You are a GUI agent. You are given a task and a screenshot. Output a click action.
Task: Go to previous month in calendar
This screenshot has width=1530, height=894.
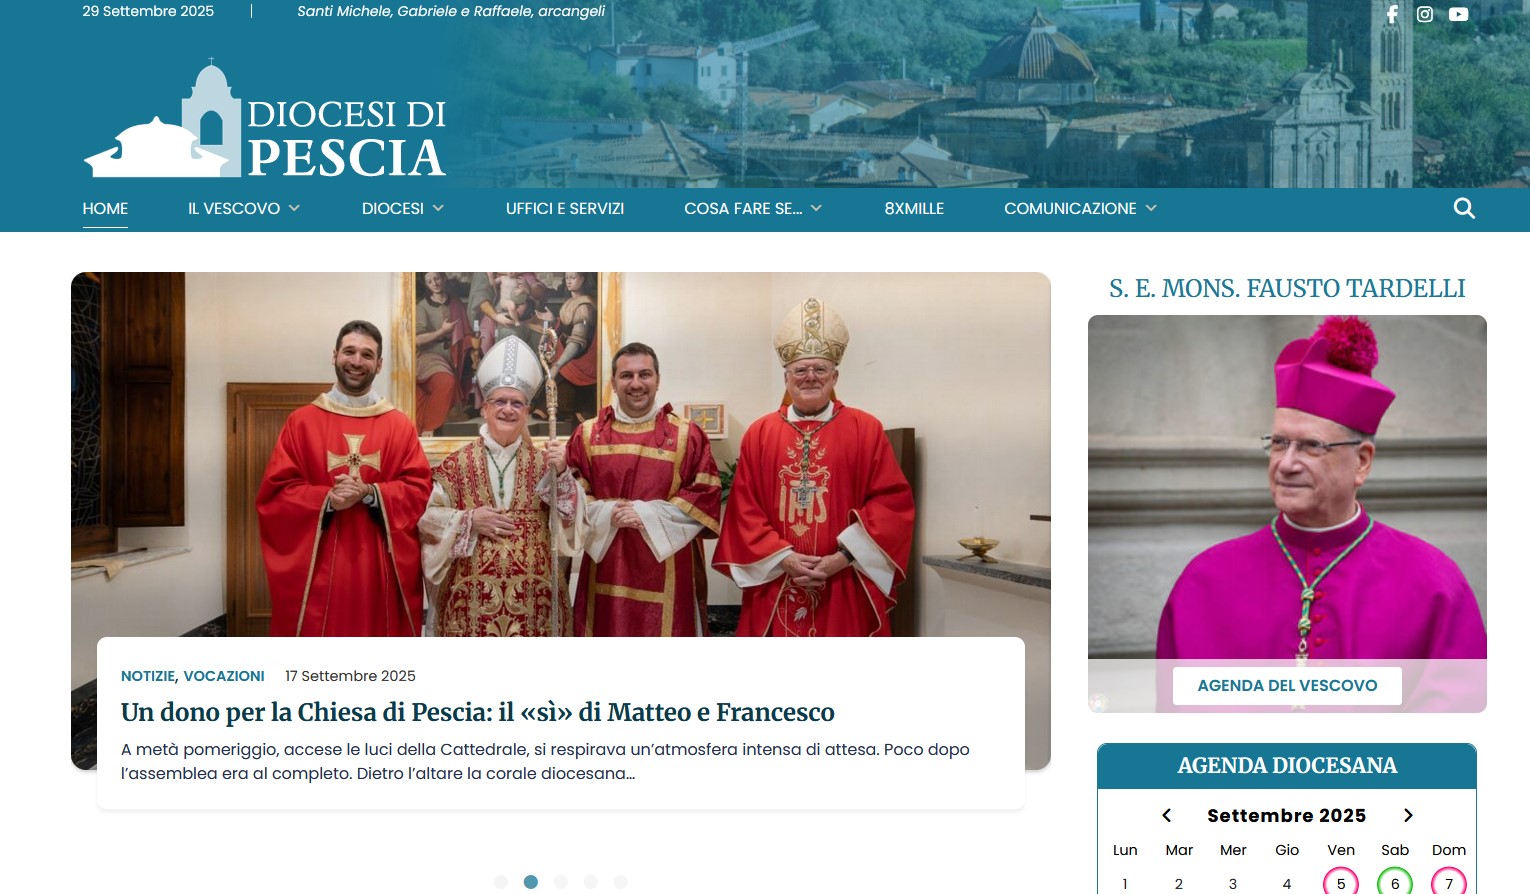point(1166,815)
